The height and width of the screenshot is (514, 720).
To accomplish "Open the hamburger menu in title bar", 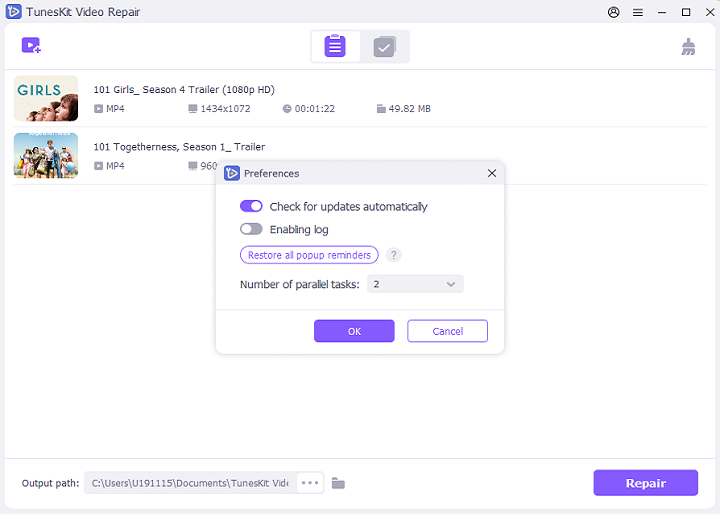I will pyautogui.click(x=638, y=12).
